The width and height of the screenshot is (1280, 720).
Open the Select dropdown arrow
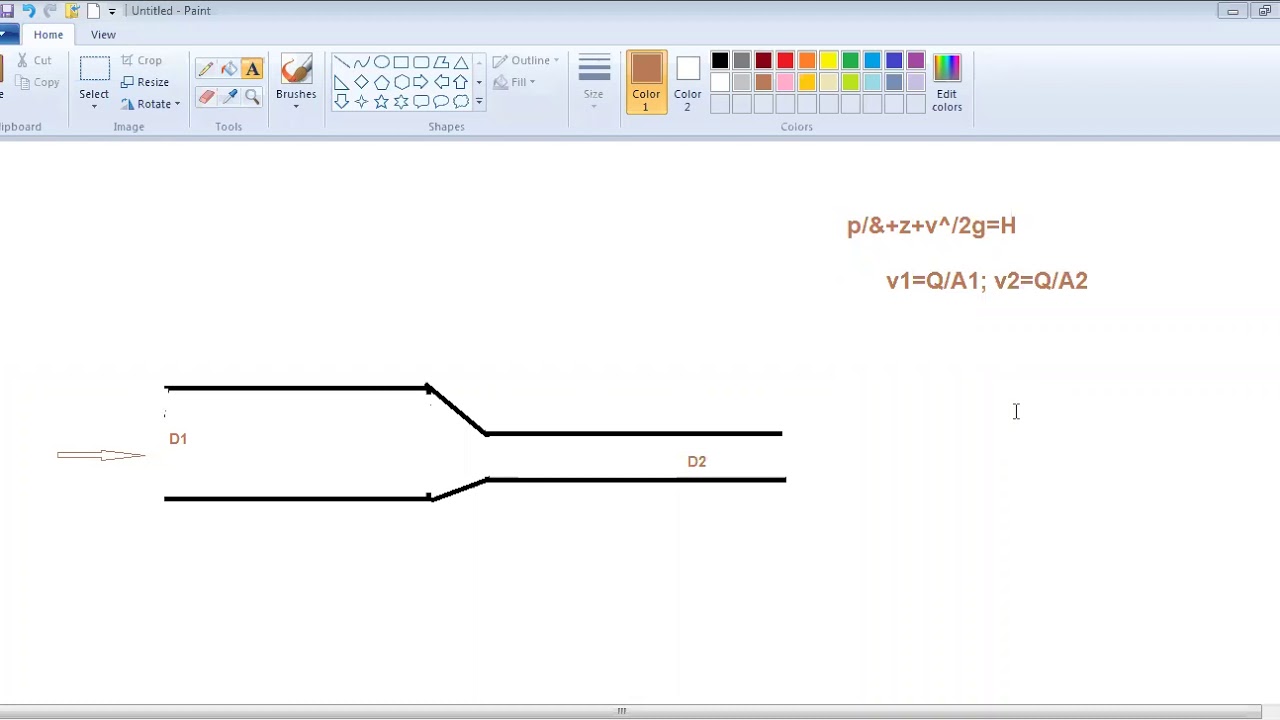point(94,106)
